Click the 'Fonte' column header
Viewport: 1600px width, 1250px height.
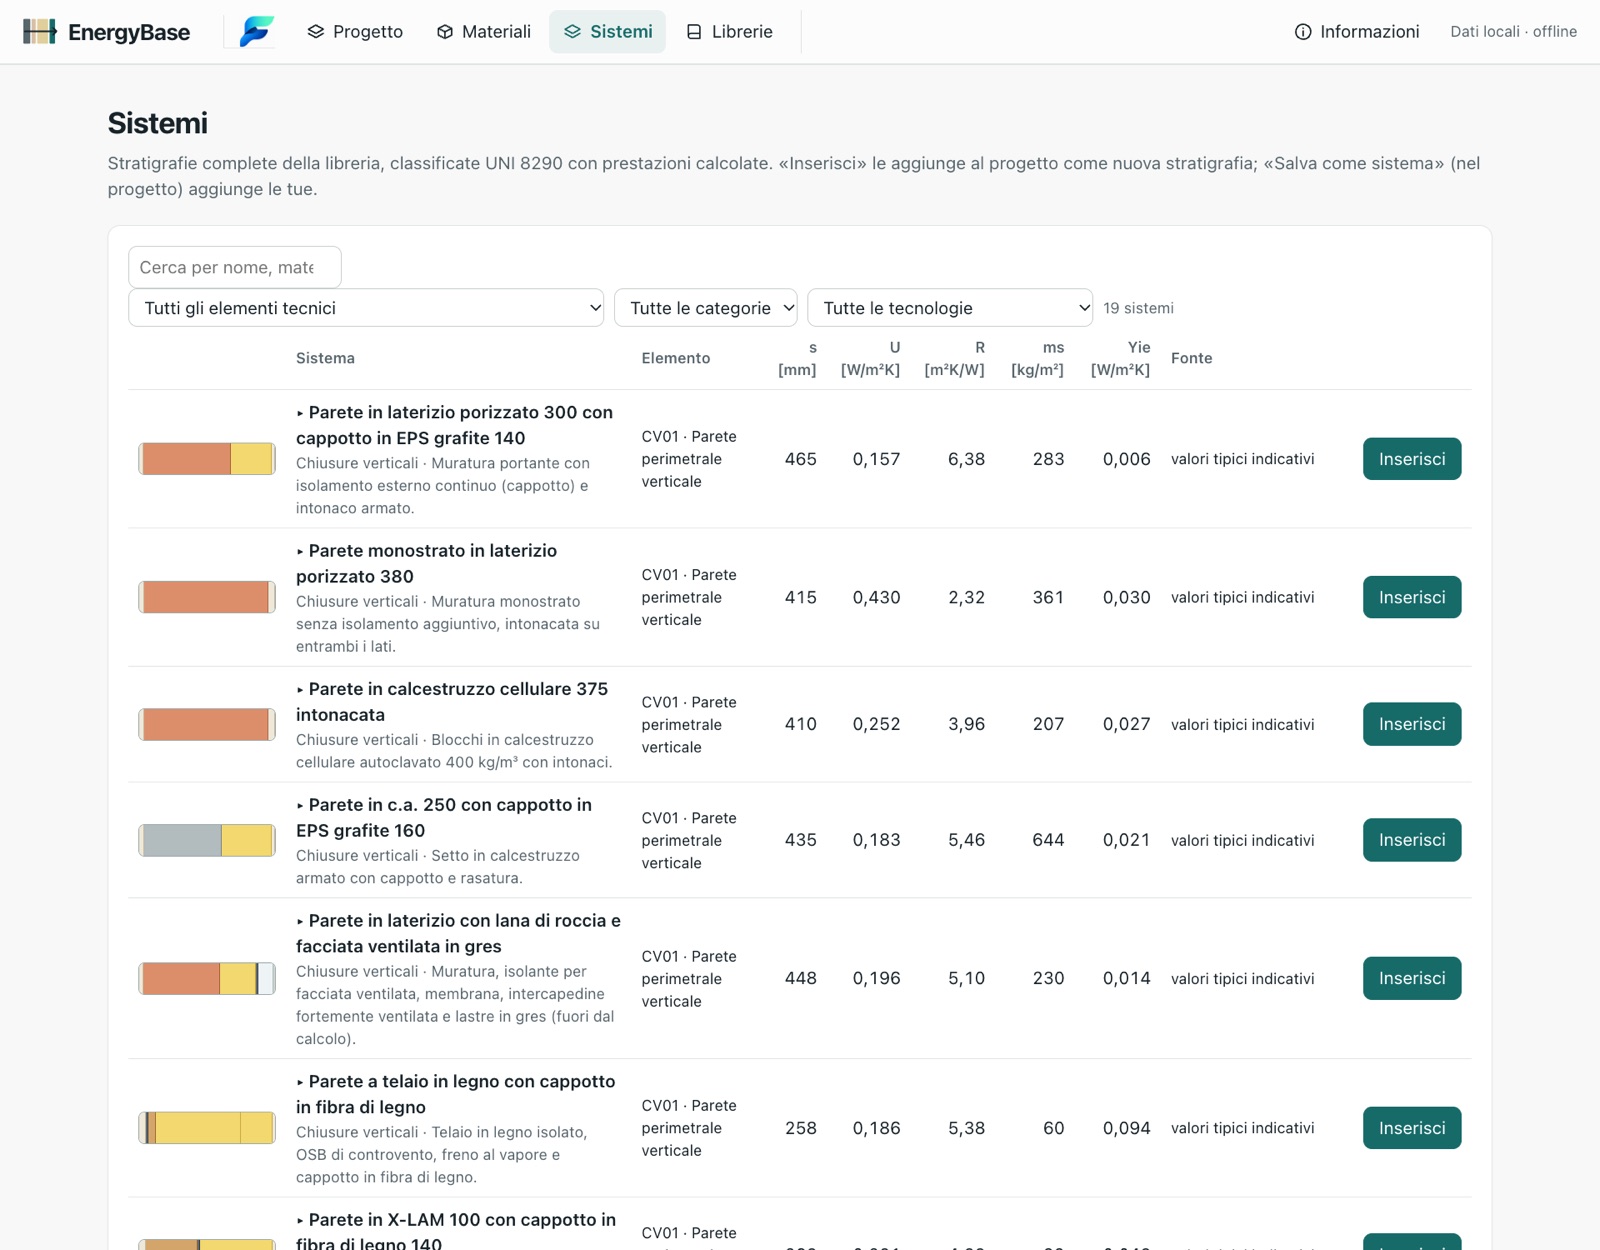pos(1192,358)
